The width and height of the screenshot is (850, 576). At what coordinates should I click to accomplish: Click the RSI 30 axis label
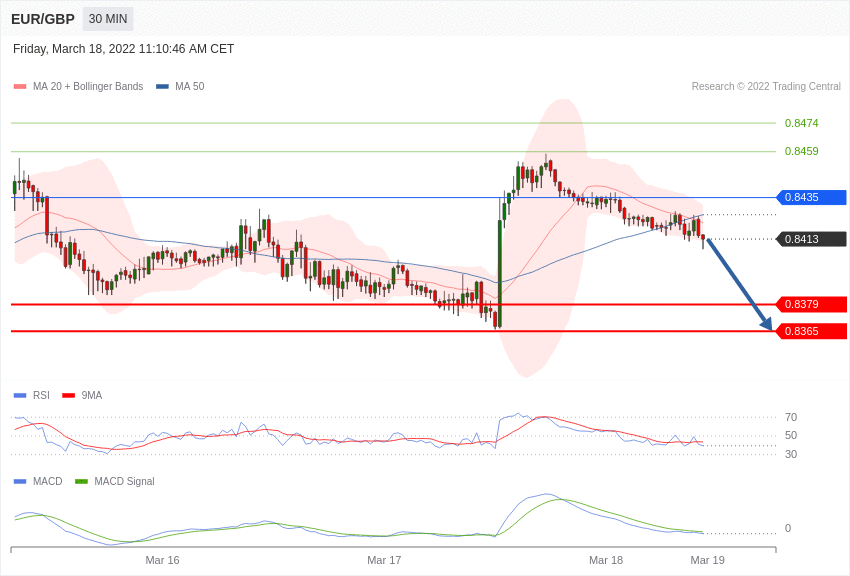(x=791, y=454)
